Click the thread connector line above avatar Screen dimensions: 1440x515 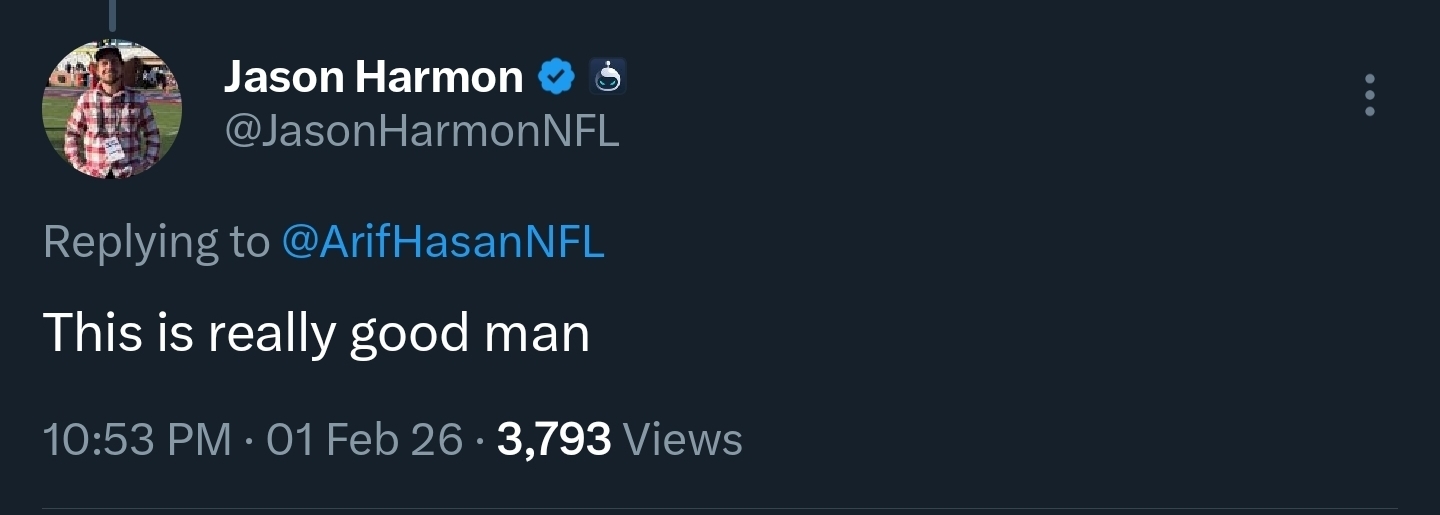click(x=112, y=14)
